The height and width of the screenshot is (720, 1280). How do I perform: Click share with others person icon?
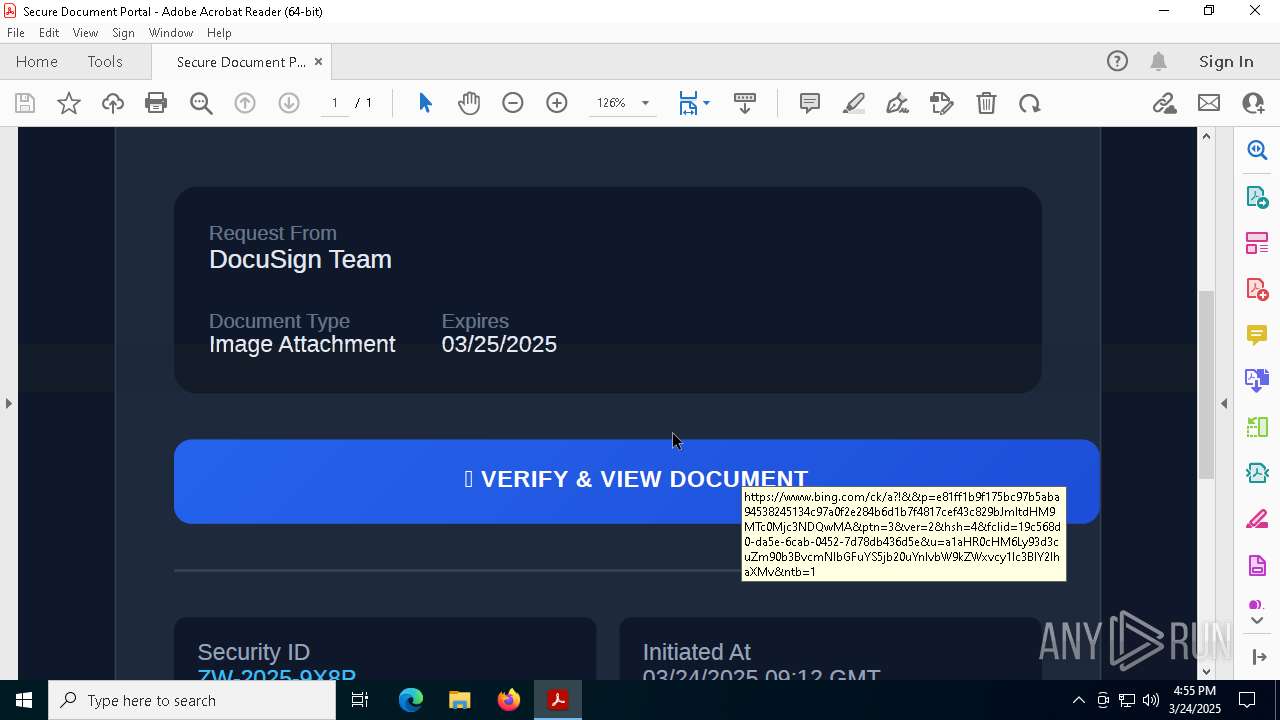coord(1253,103)
